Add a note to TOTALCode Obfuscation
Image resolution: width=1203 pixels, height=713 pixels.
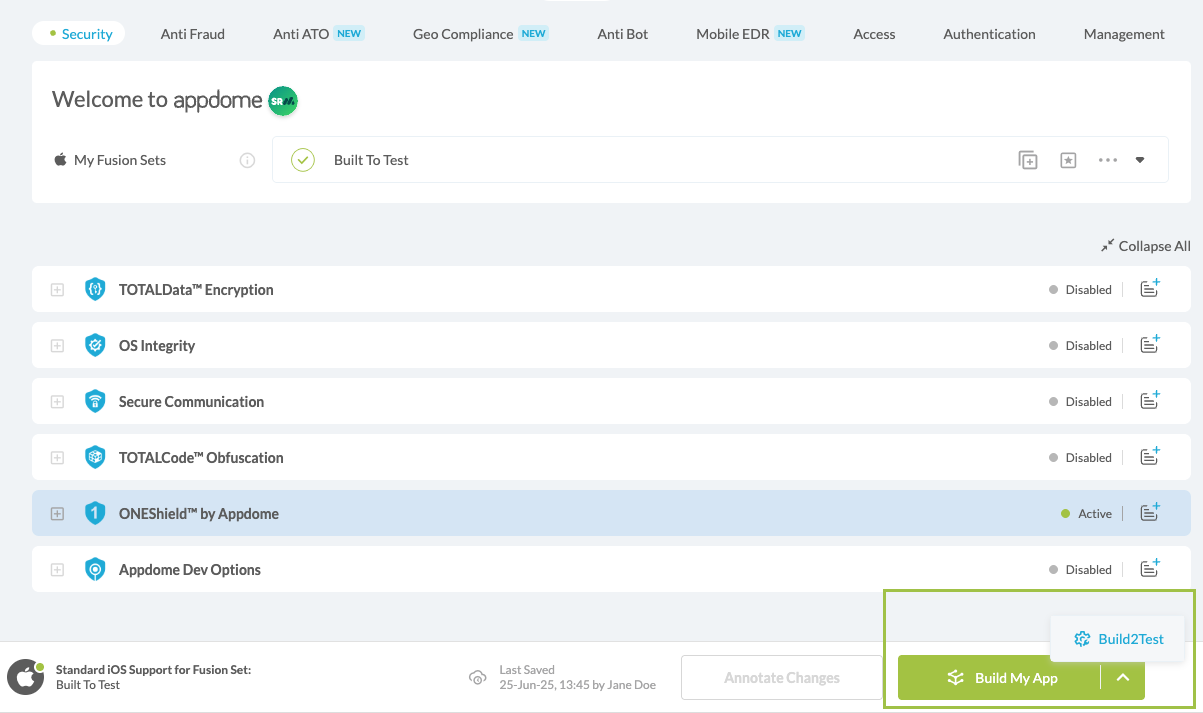point(1149,456)
